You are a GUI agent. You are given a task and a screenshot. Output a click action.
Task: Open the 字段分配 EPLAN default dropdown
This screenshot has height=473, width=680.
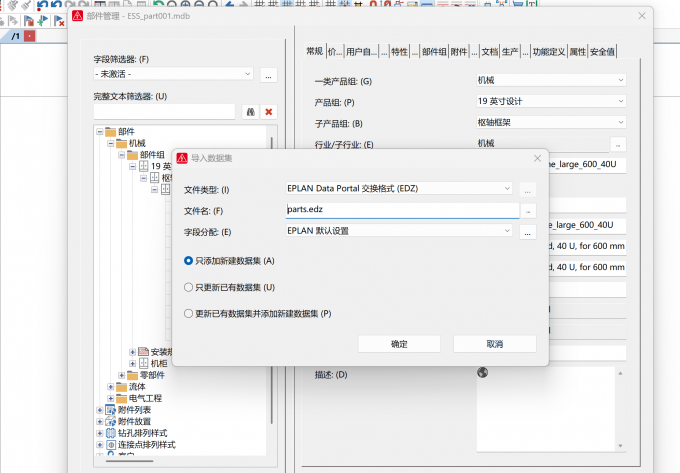(x=399, y=231)
